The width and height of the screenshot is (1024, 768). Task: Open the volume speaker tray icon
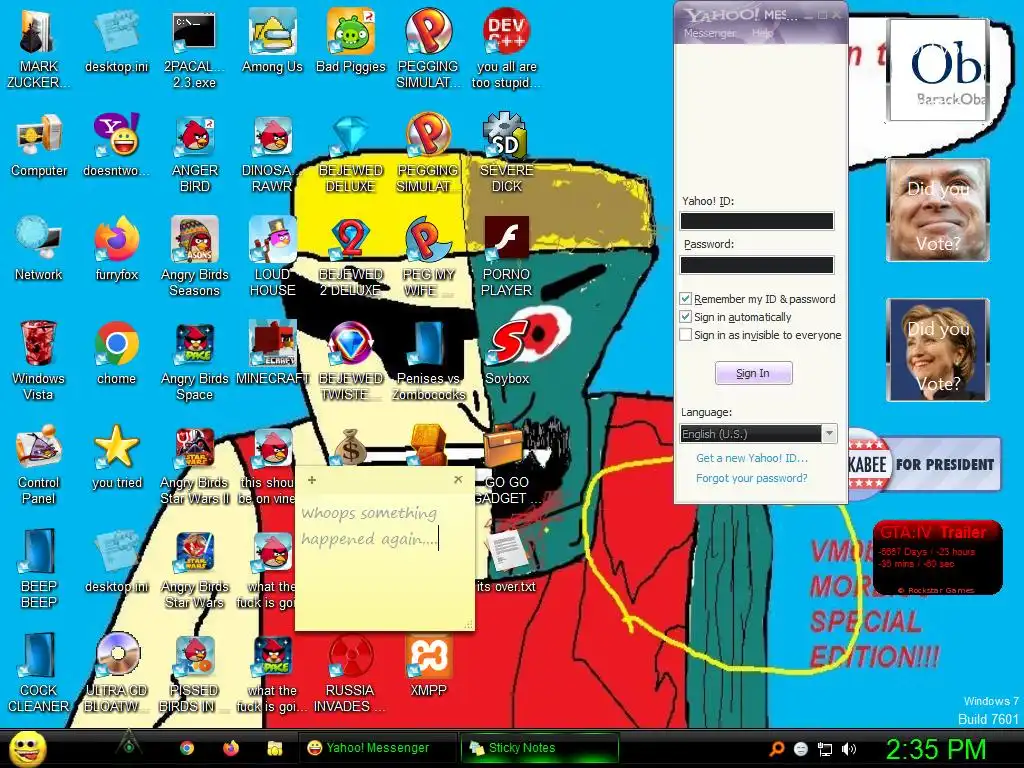[x=848, y=749]
